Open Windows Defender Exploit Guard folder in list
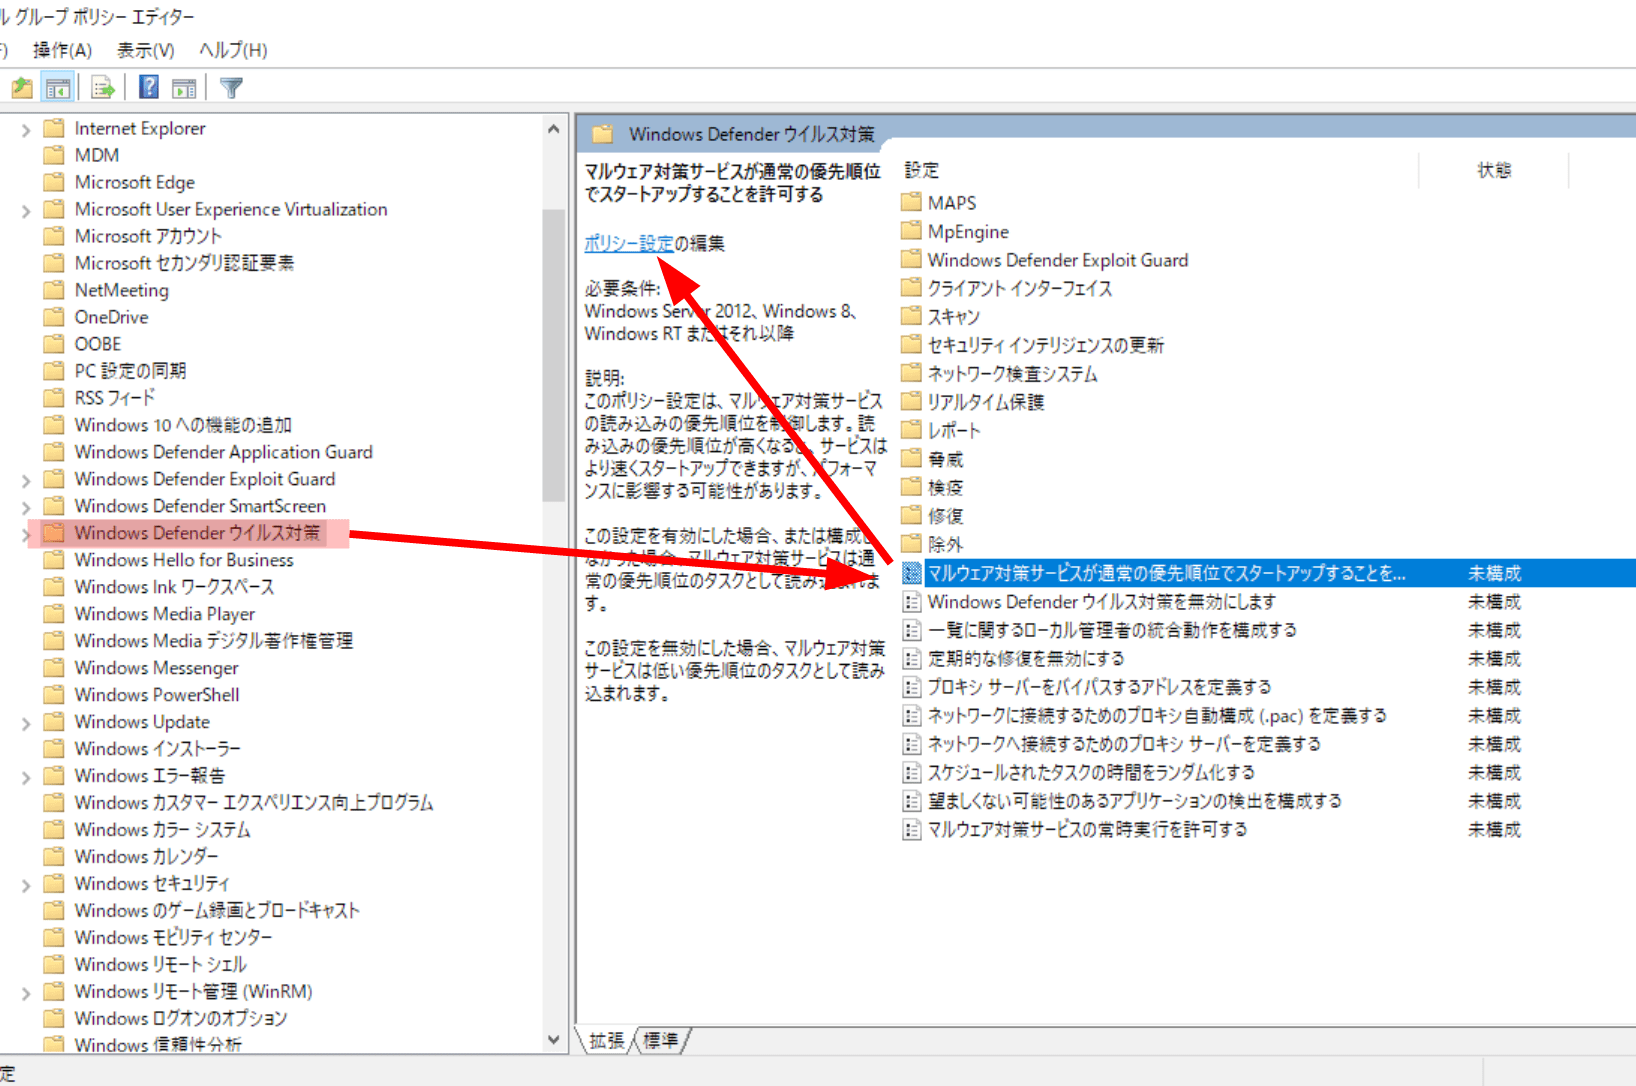The width and height of the screenshot is (1636, 1086). click(x=1058, y=260)
